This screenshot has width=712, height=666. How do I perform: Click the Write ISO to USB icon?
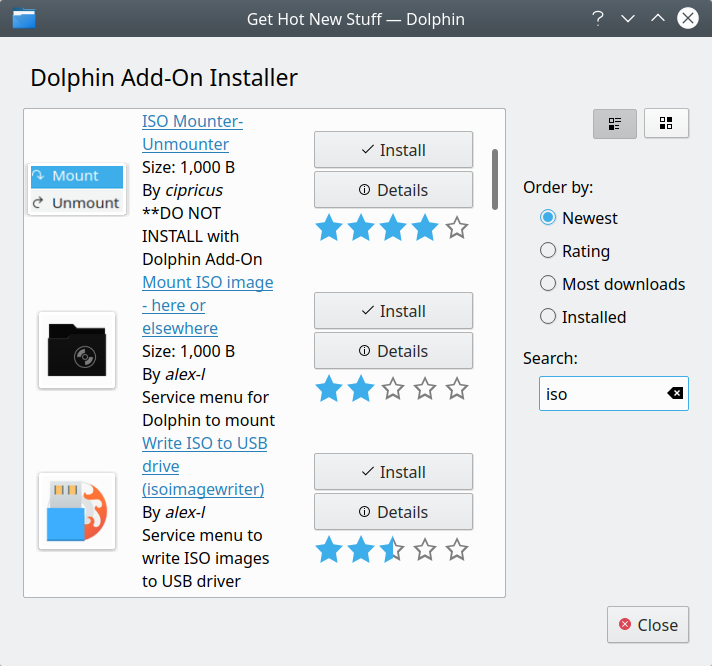pos(77,511)
